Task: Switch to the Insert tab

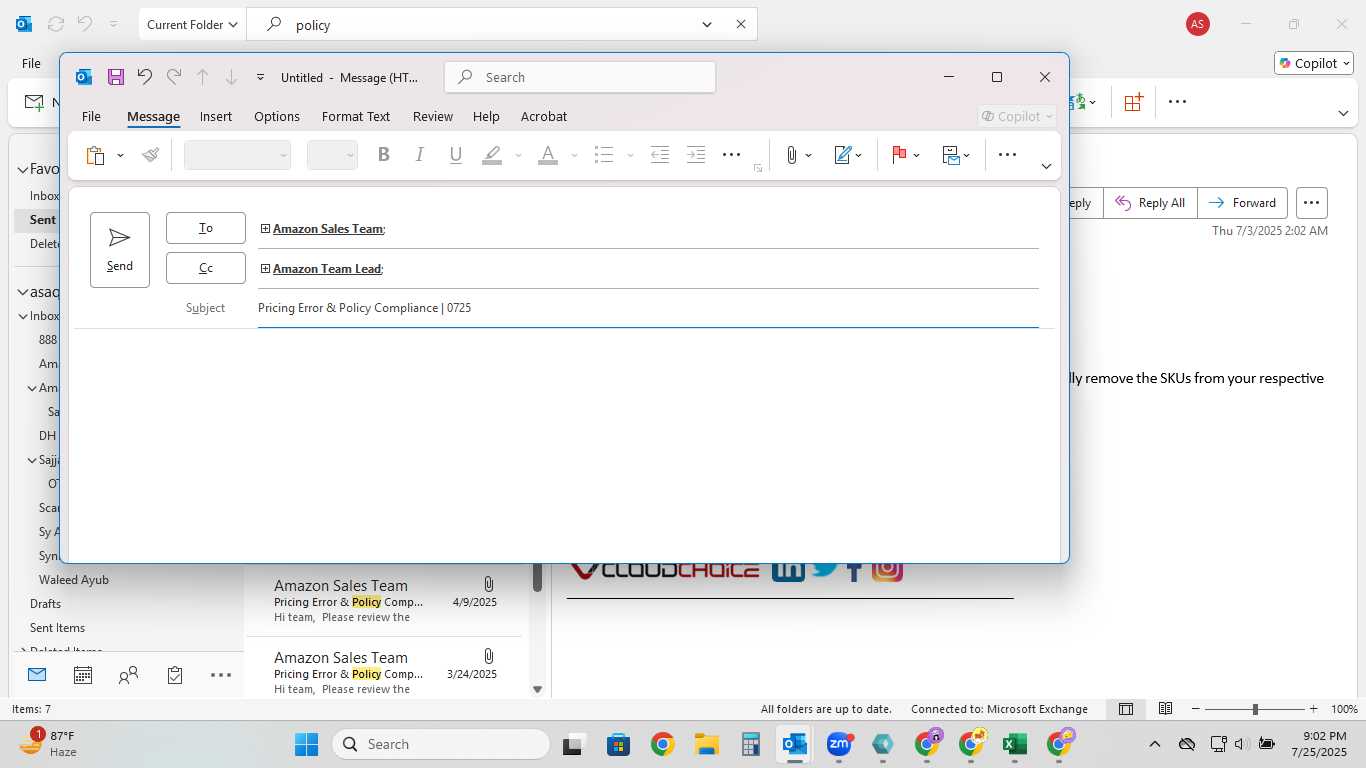Action: pyautogui.click(x=216, y=116)
